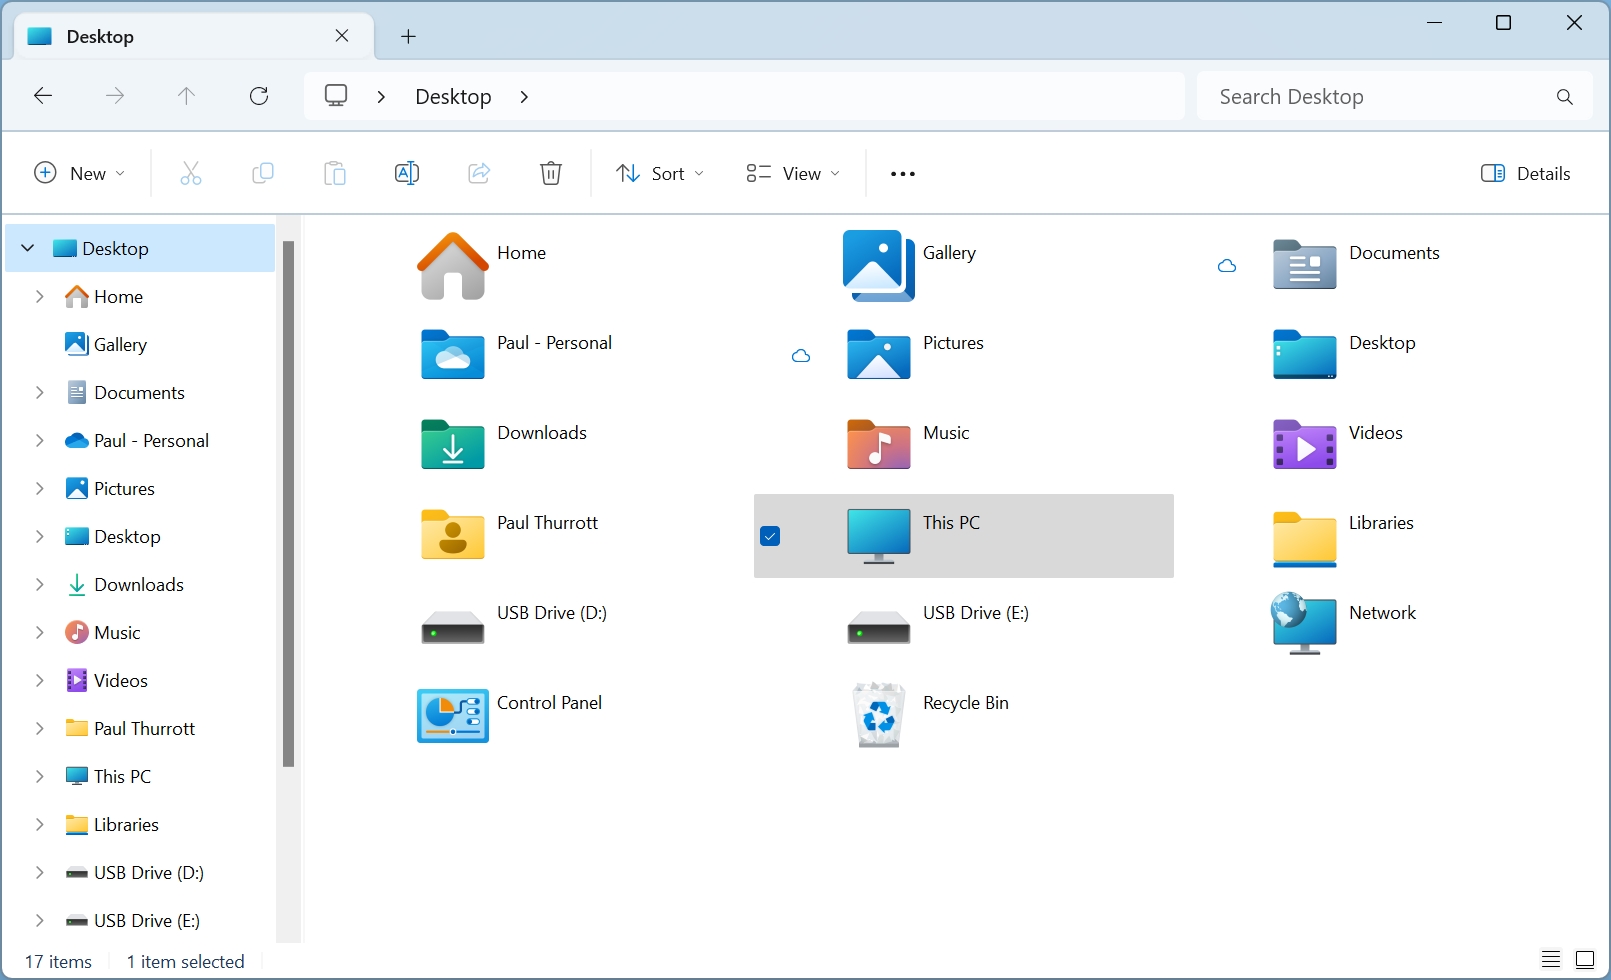Uncheck the This PC selection checkbox

pos(770,536)
